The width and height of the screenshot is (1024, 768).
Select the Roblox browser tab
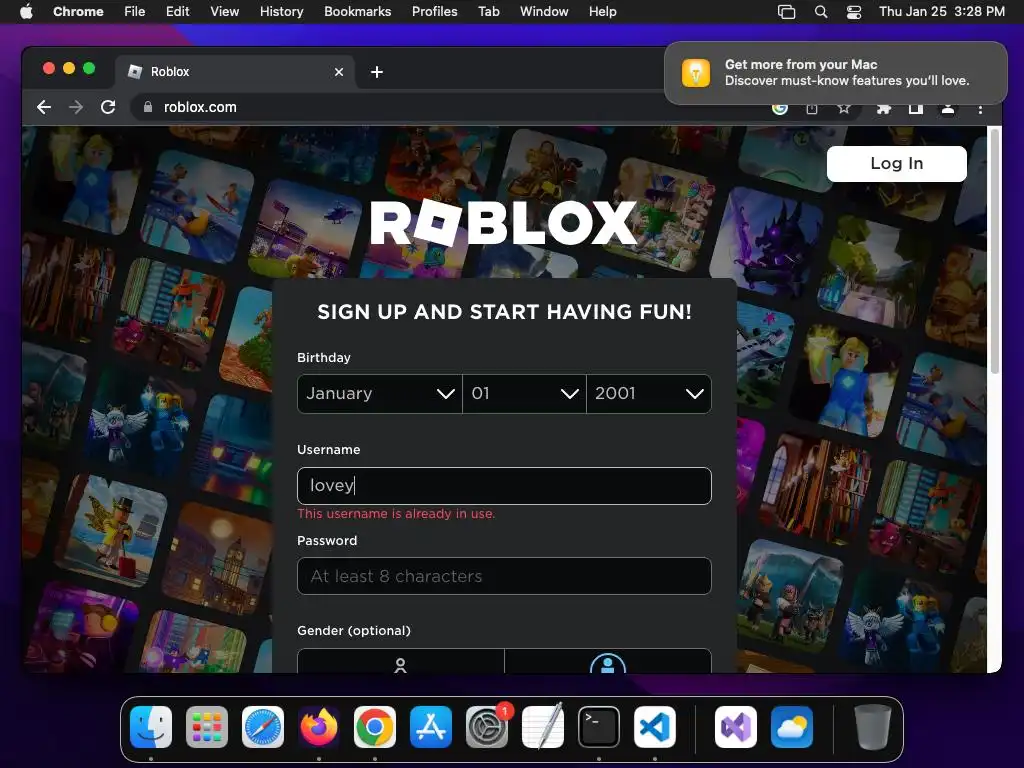coord(235,72)
